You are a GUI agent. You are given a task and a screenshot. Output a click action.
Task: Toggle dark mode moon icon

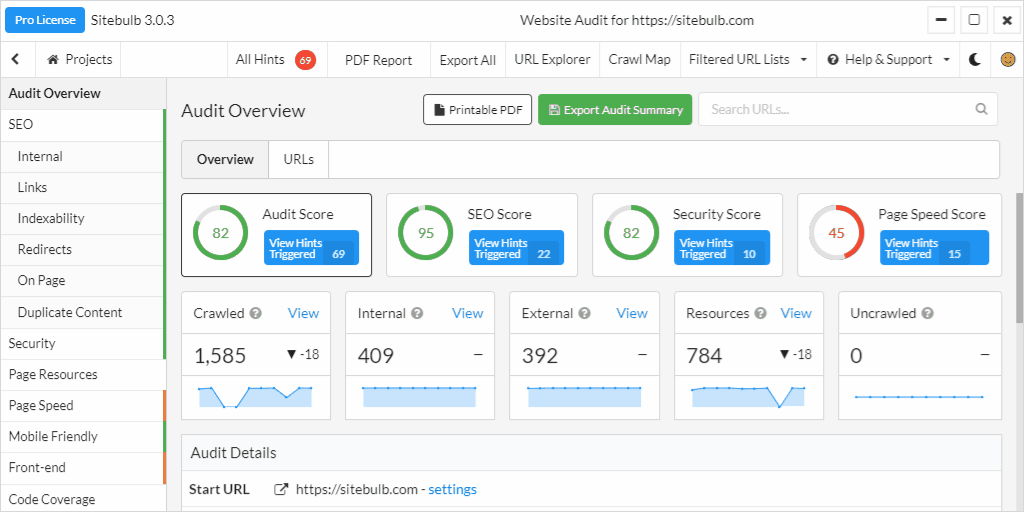(x=975, y=60)
